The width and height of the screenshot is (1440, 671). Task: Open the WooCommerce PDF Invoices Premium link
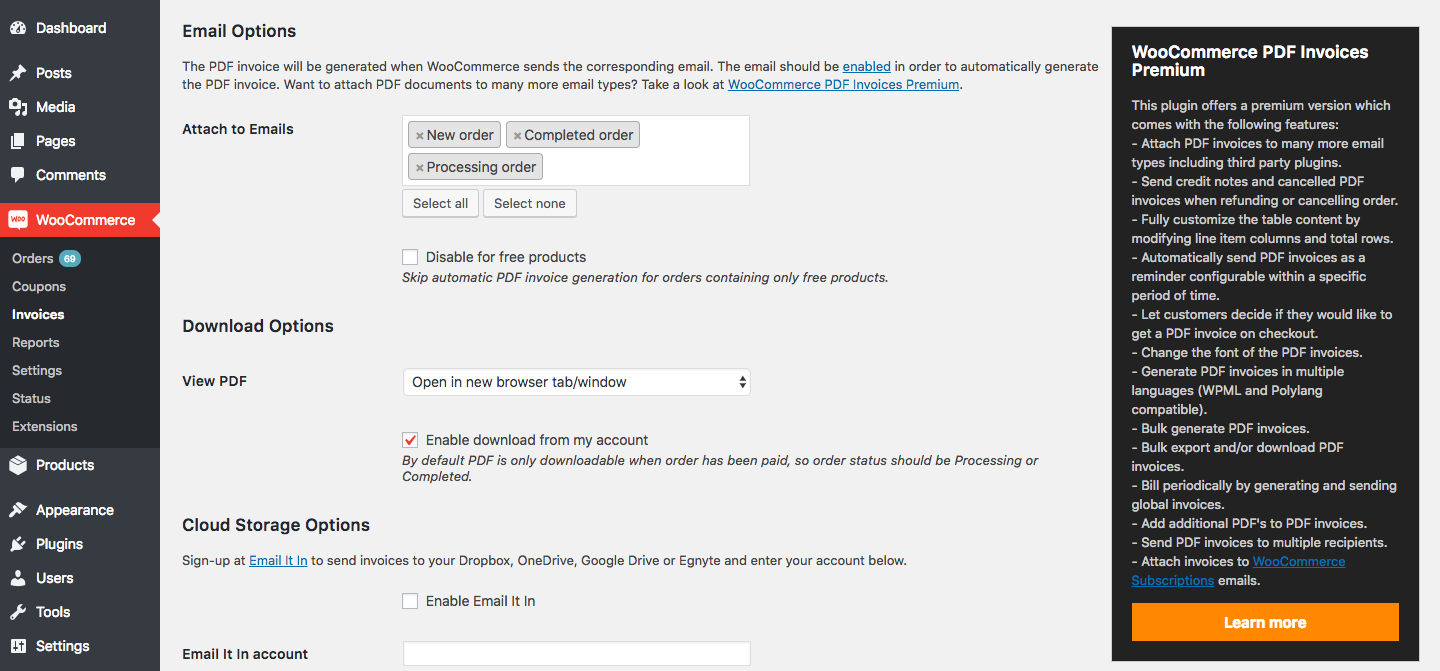844,84
